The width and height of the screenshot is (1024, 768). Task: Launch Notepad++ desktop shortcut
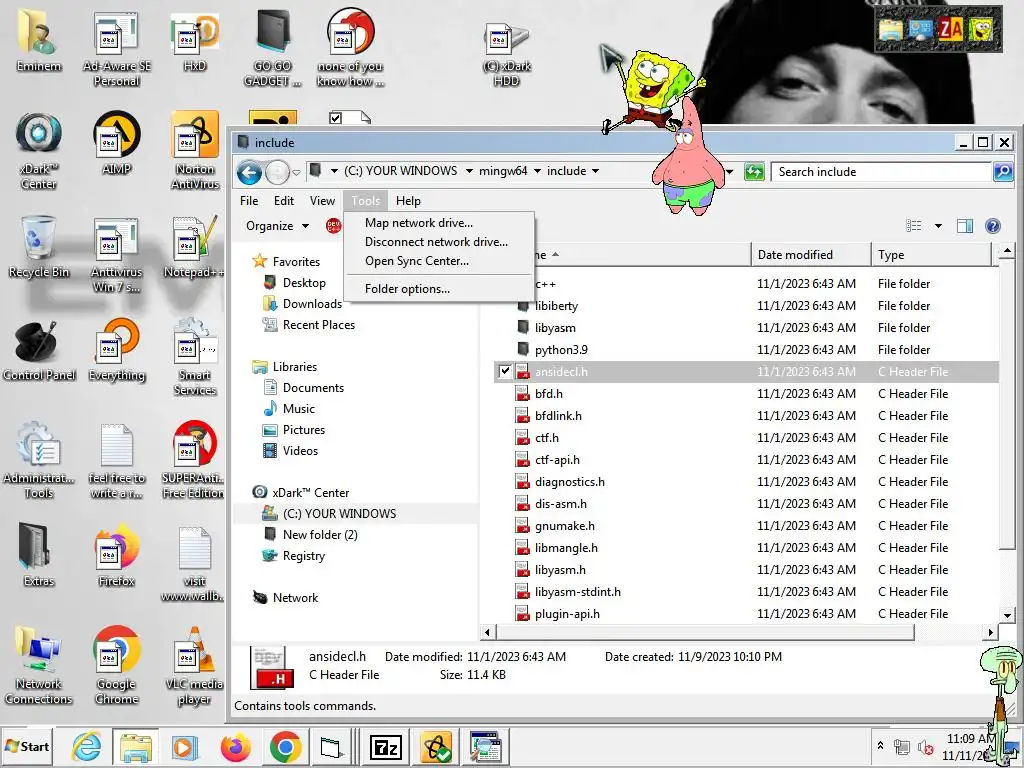pos(194,247)
